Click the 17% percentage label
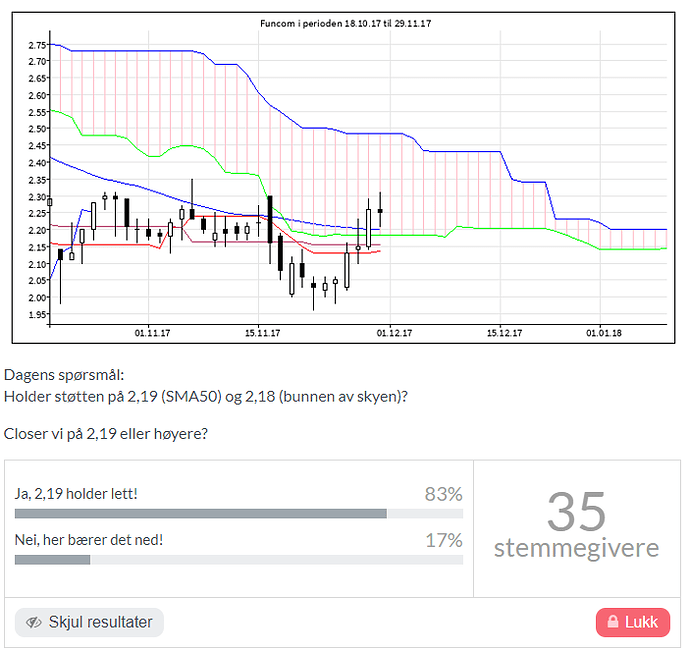The height and width of the screenshot is (653, 690). [443, 540]
